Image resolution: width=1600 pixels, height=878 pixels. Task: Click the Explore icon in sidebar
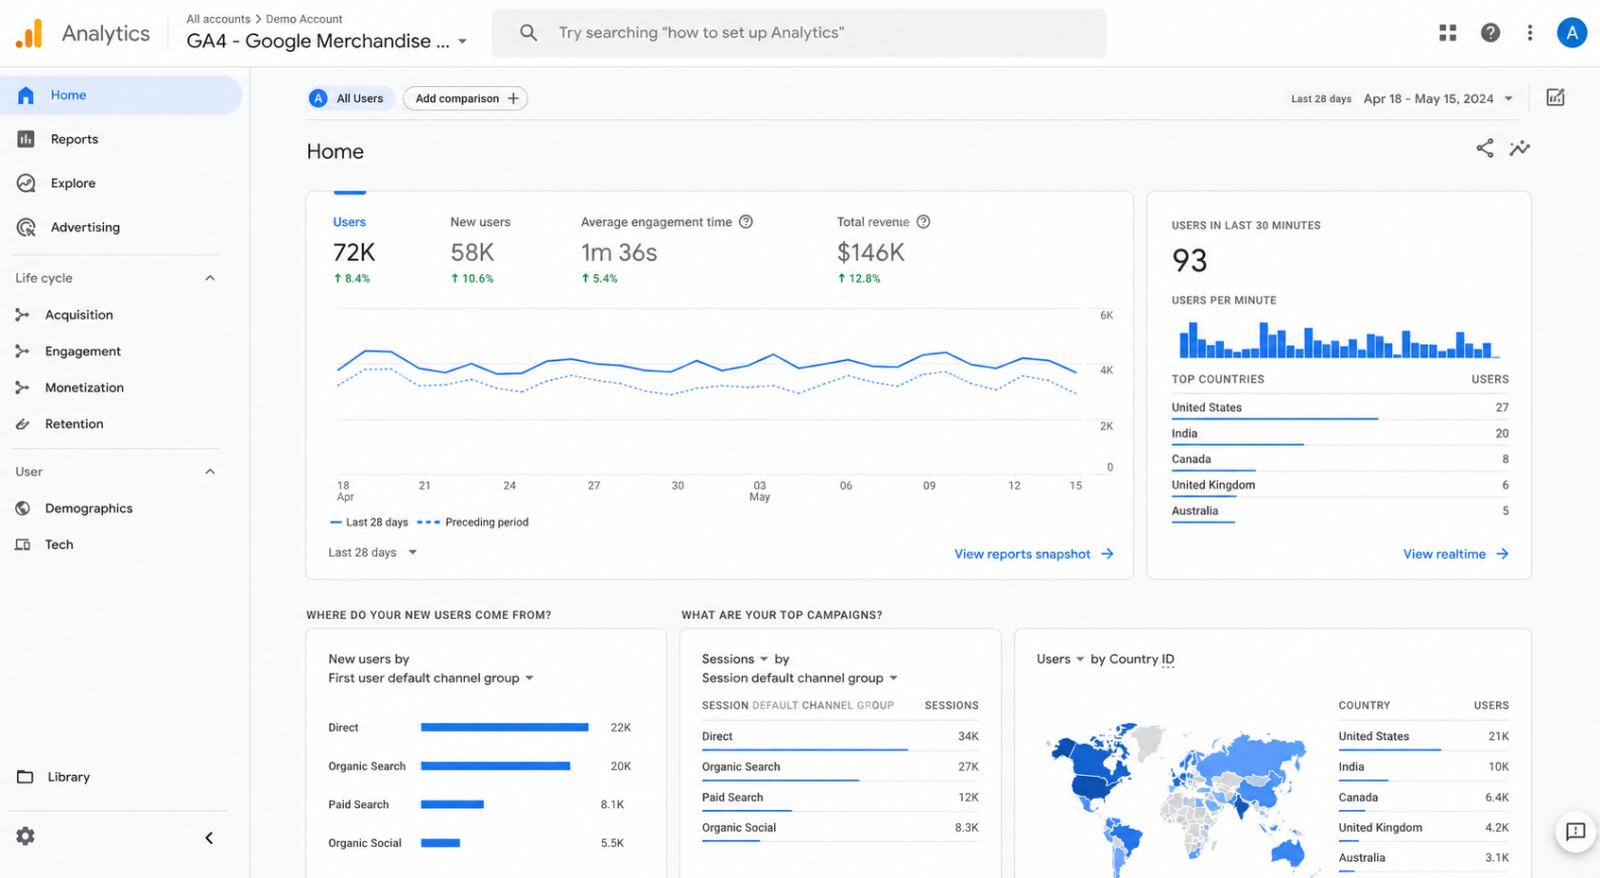click(x=26, y=183)
